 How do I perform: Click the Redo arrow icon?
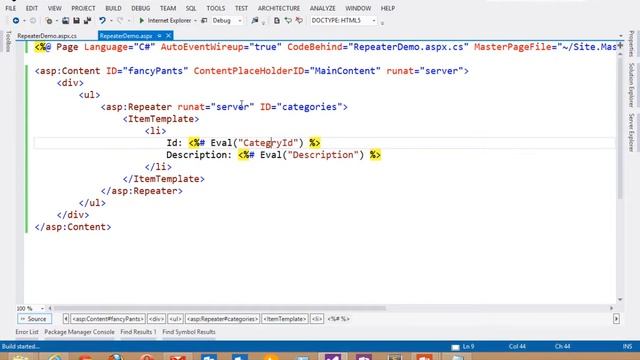coord(120,20)
